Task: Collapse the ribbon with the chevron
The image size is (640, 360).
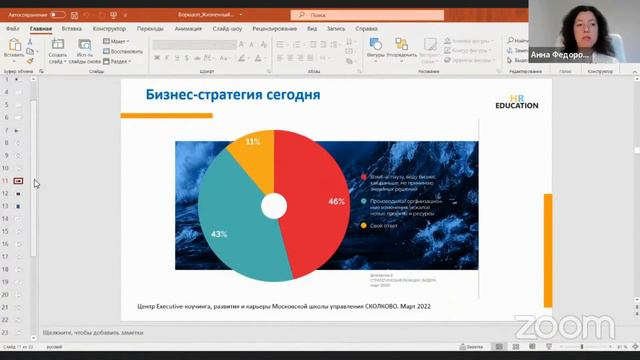Action: point(635,71)
